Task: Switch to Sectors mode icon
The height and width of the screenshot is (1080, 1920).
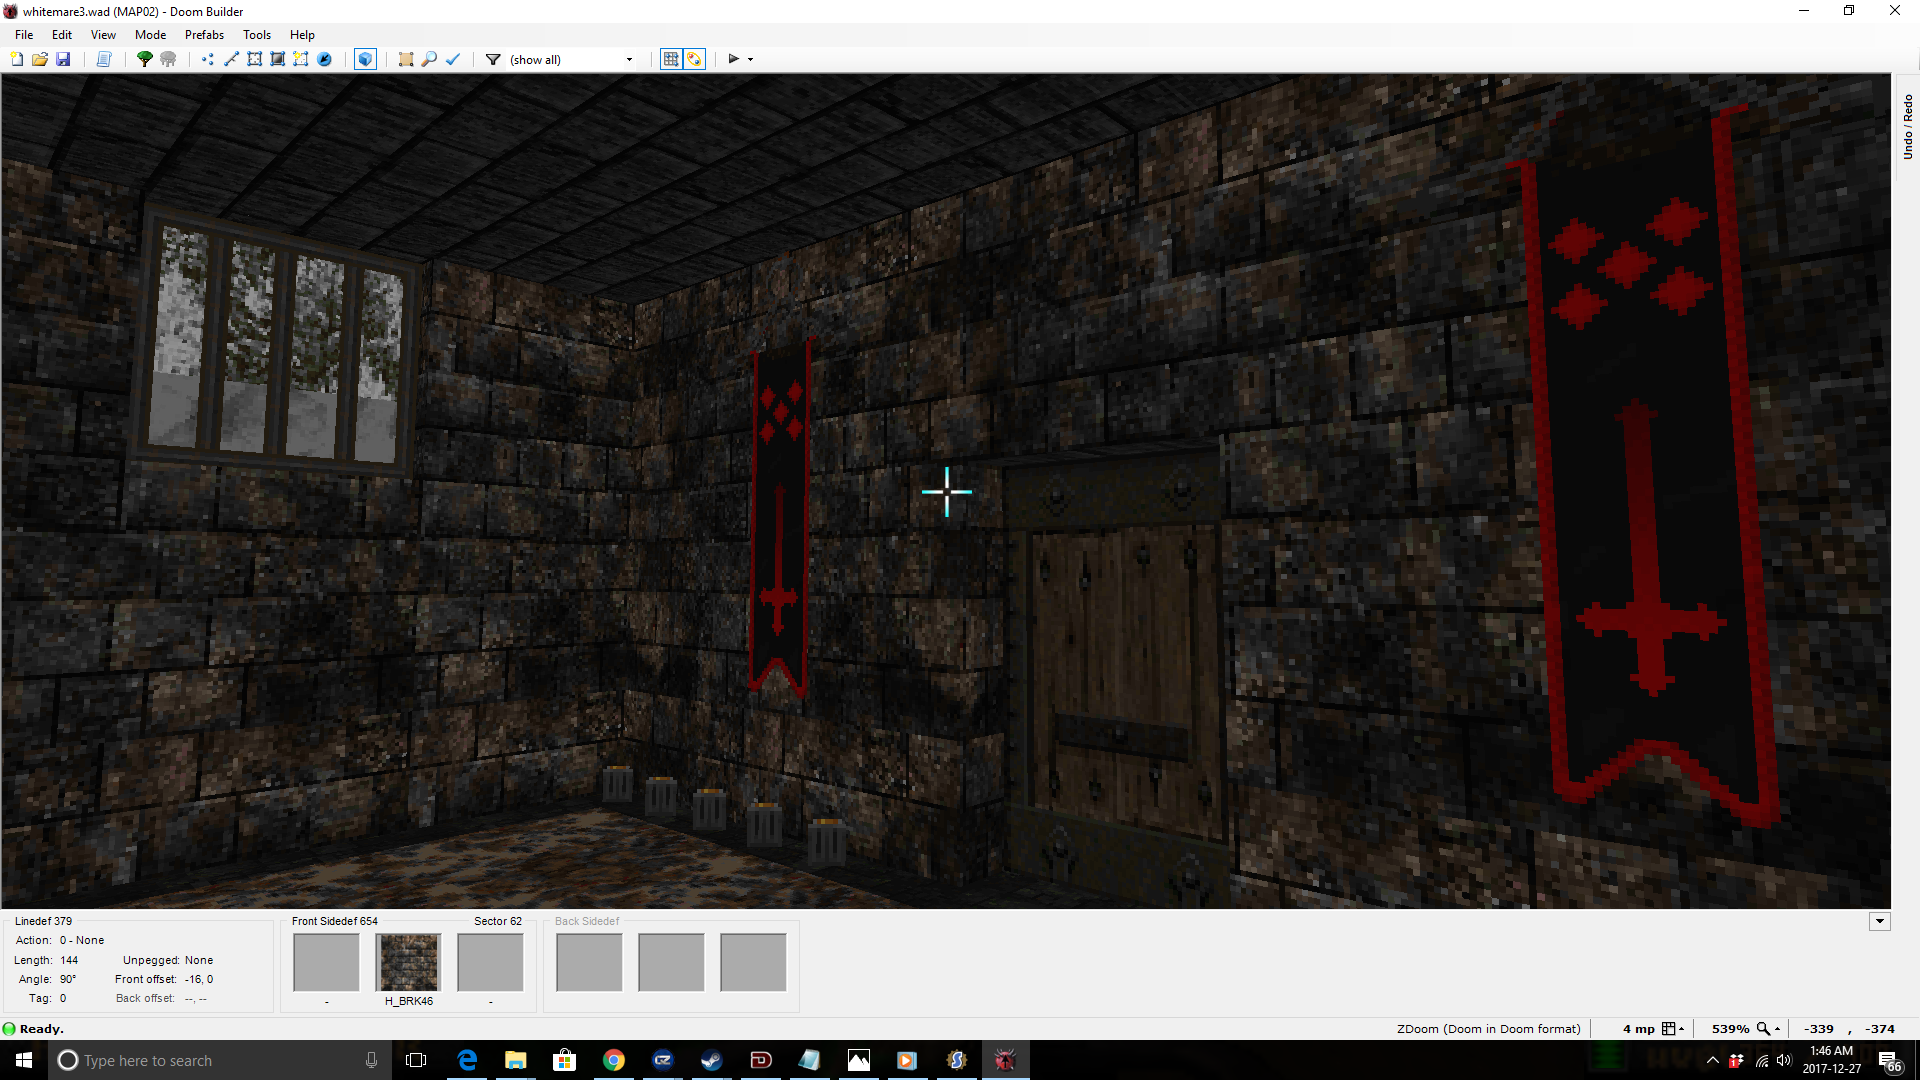Action: click(x=255, y=59)
